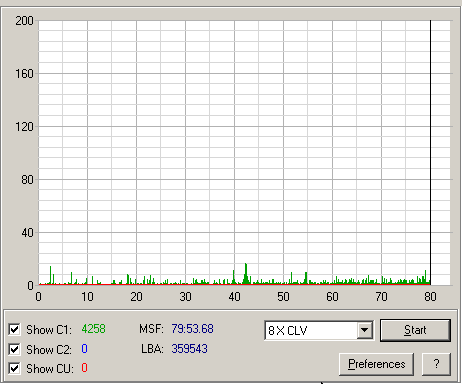
Task: Select the MSF value 79:53.68
Action: pos(192,329)
